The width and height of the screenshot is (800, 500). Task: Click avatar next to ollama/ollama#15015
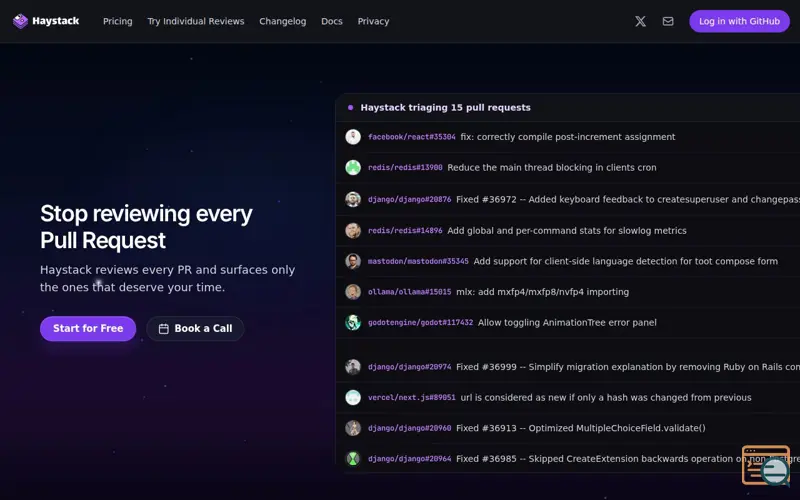click(353, 292)
